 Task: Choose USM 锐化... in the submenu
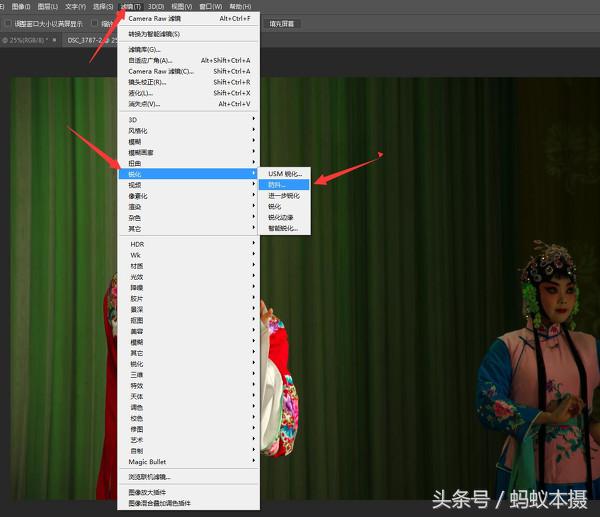285,174
